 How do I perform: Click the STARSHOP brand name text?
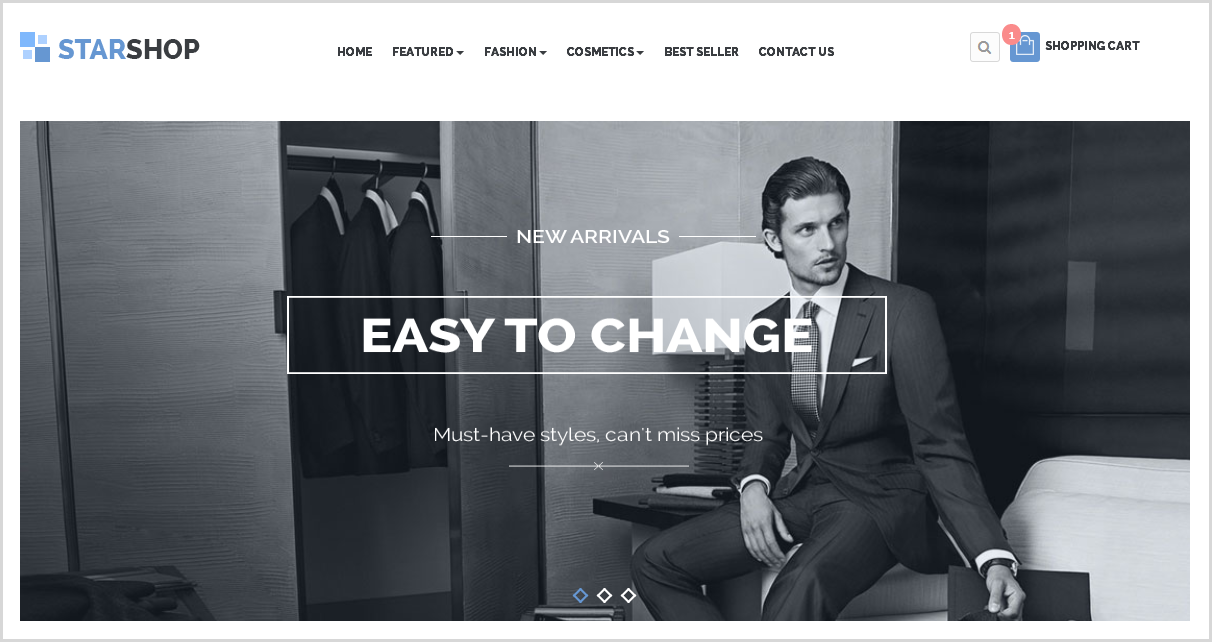[129, 49]
